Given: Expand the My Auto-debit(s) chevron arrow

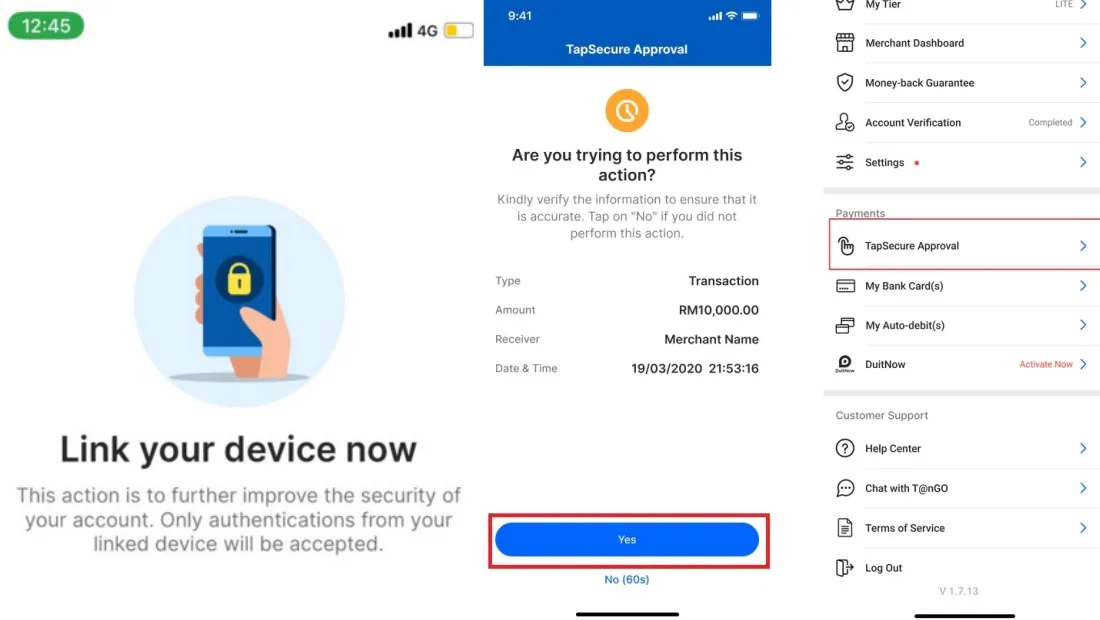Looking at the screenshot, I should (1083, 325).
